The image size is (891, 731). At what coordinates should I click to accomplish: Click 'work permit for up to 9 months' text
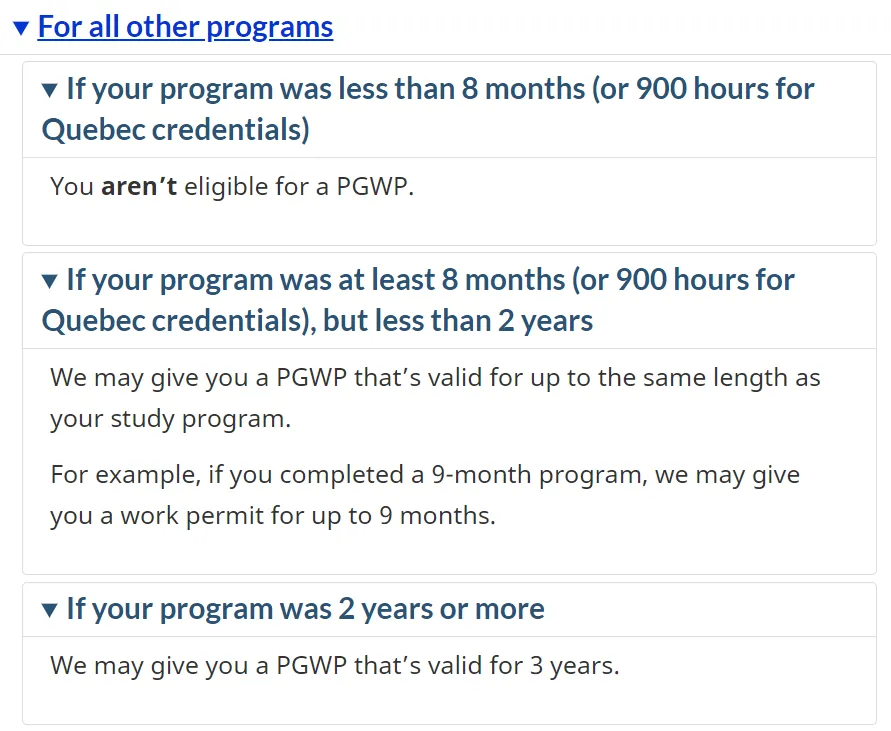pyautogui.click(x=307, y=516)
